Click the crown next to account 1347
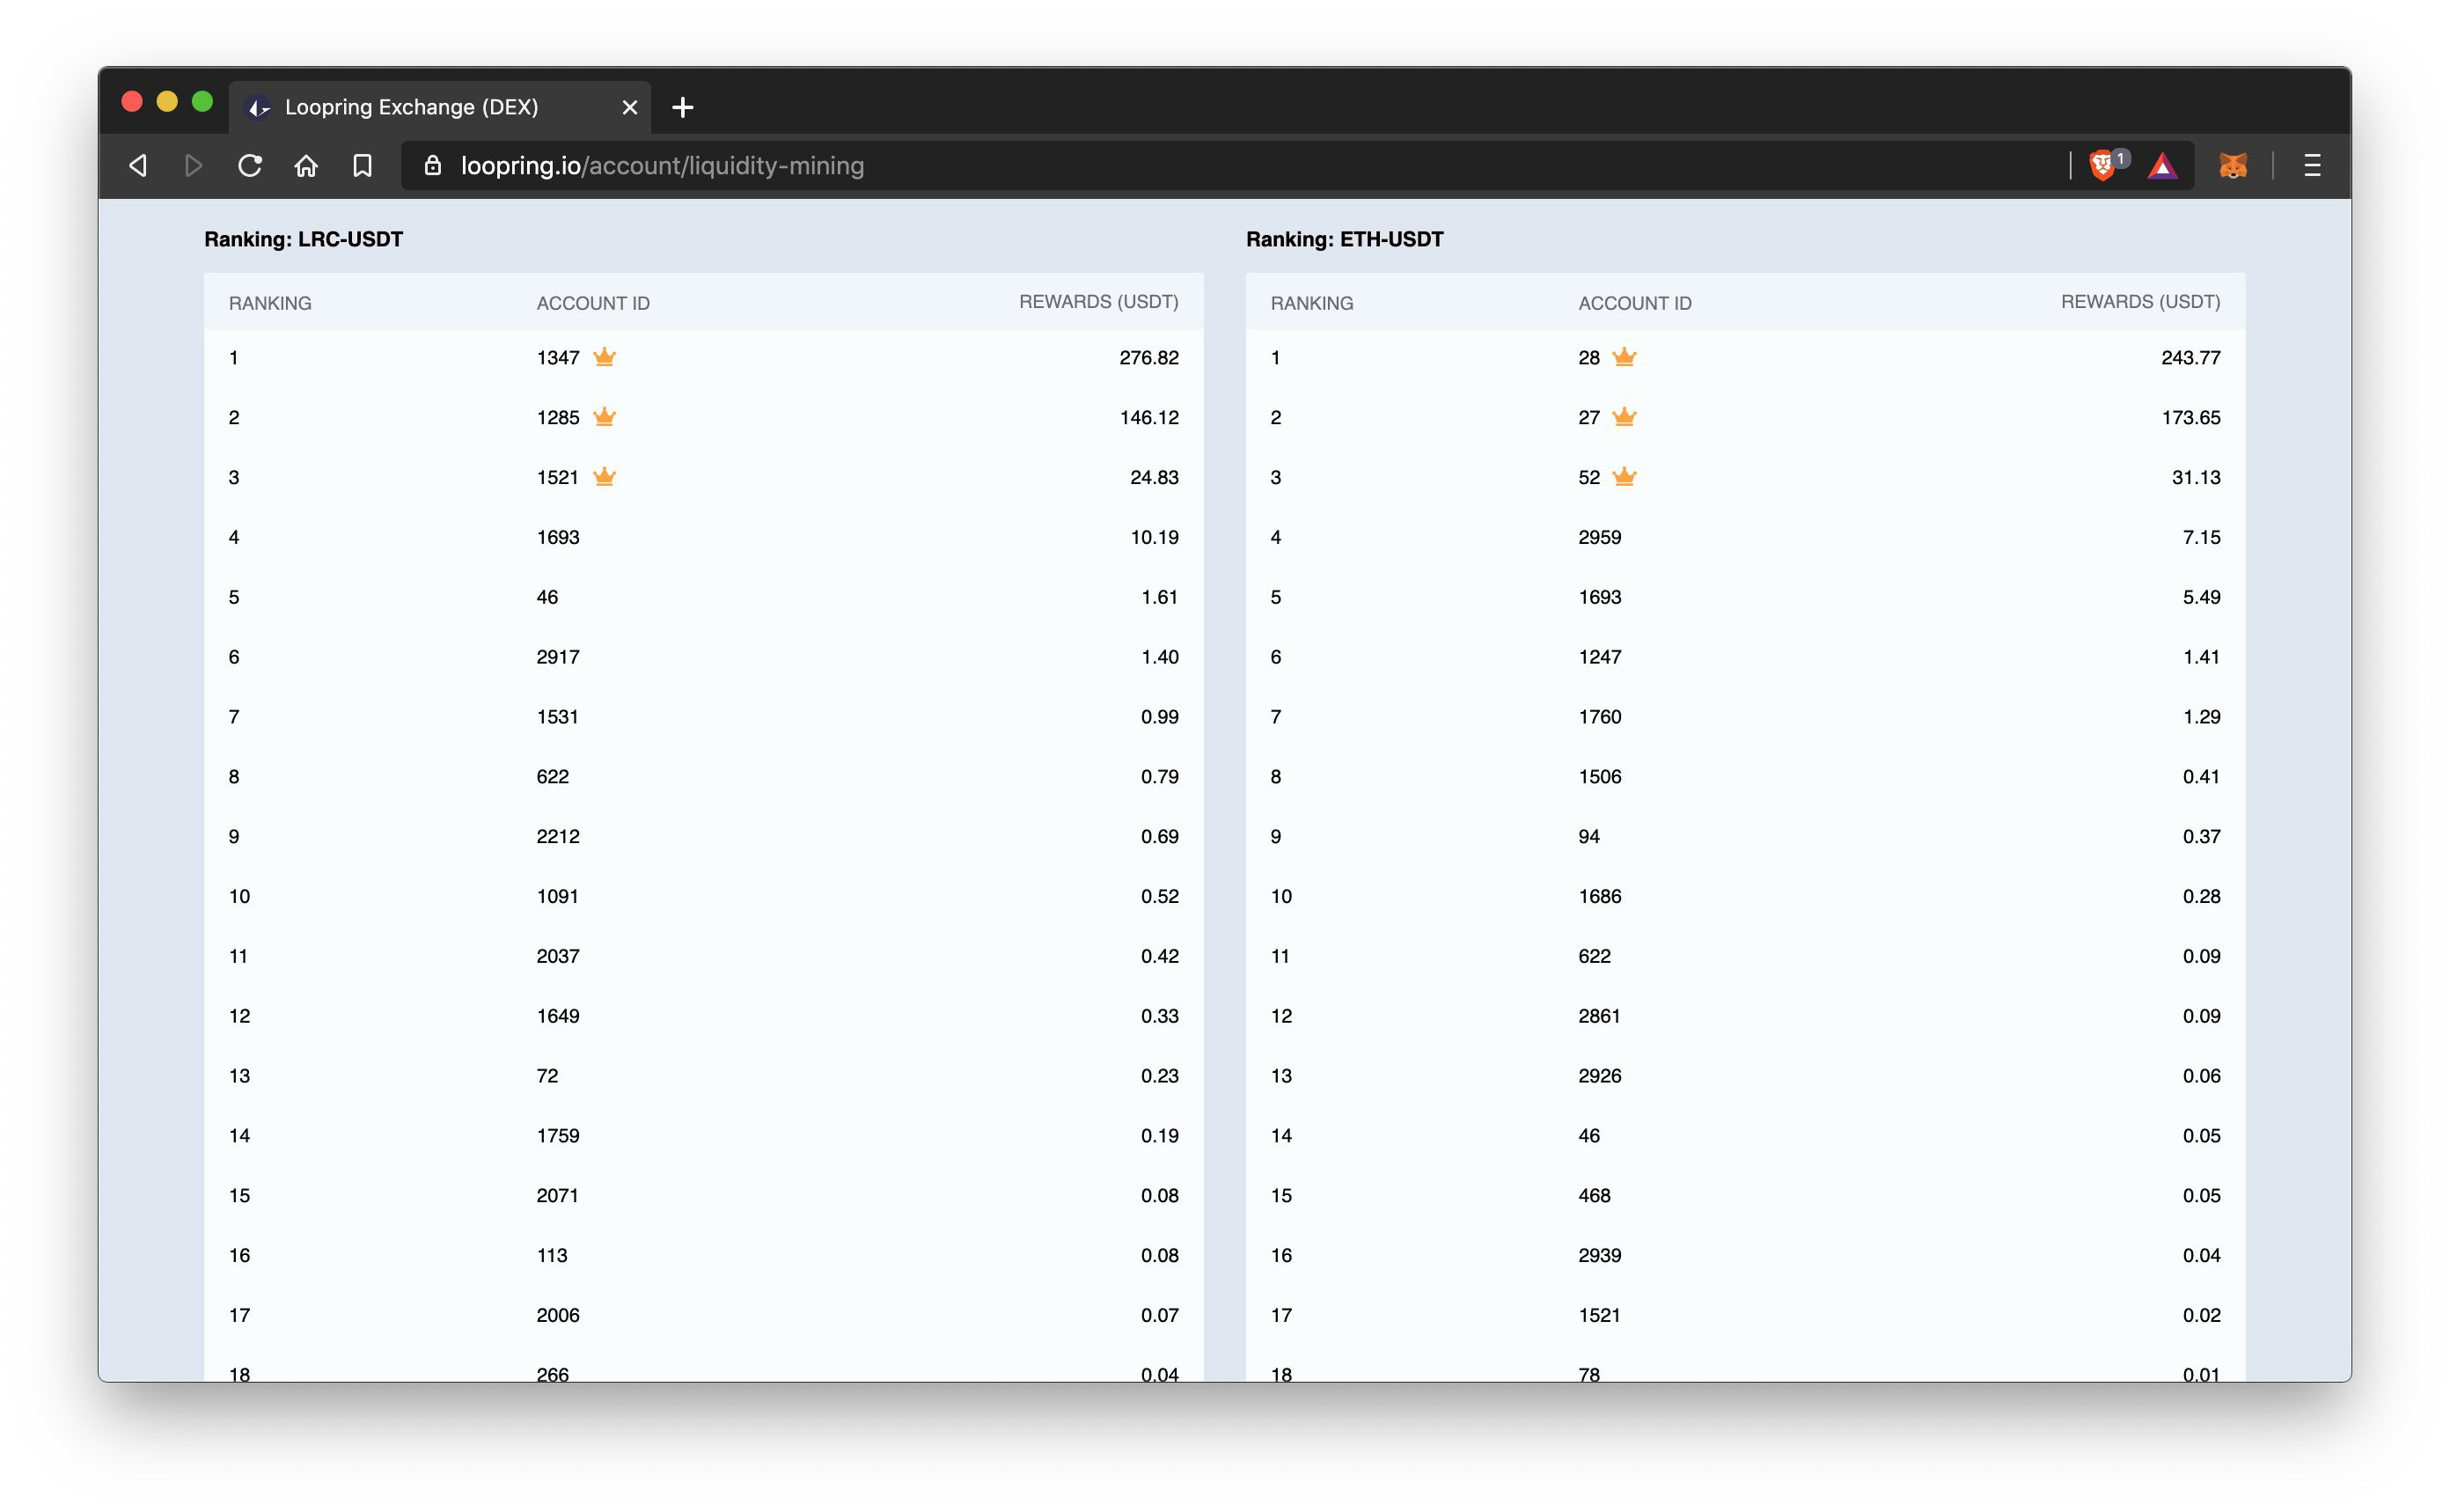This screenshot has width=2450, height=1512. click(x=604, y=357)
